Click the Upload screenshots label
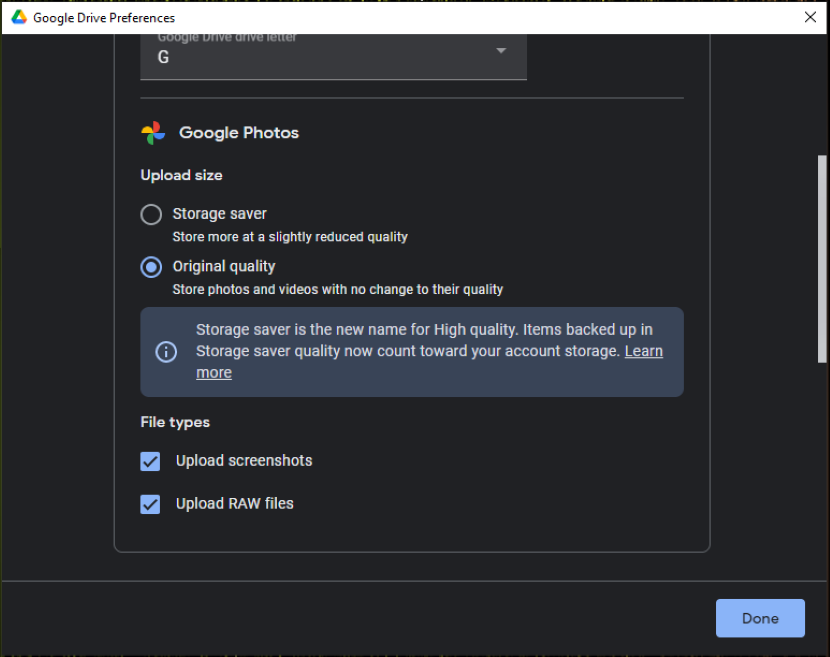The image size is (830, 657). [x=244, y=461]
